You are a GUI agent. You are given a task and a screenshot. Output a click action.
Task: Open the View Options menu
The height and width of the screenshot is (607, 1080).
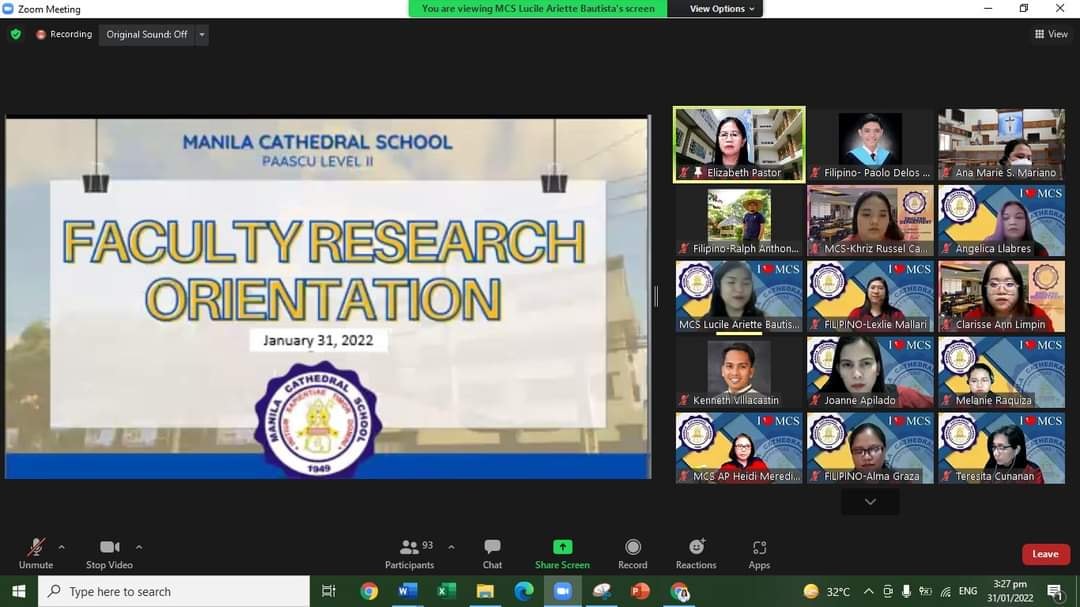(x=724, y=9)
